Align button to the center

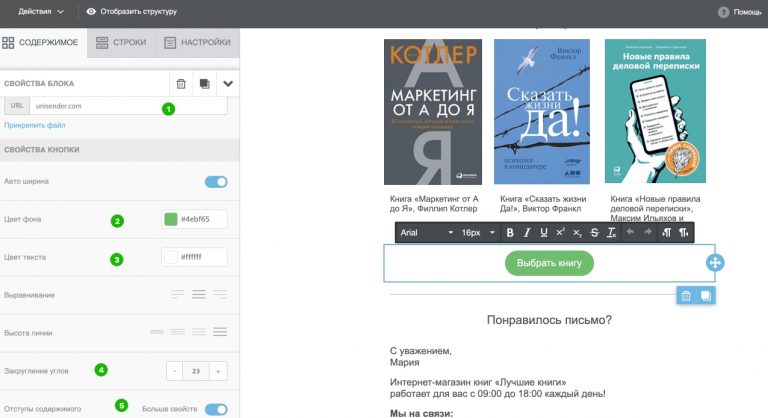pyautogui.click(x=199, y=295)
